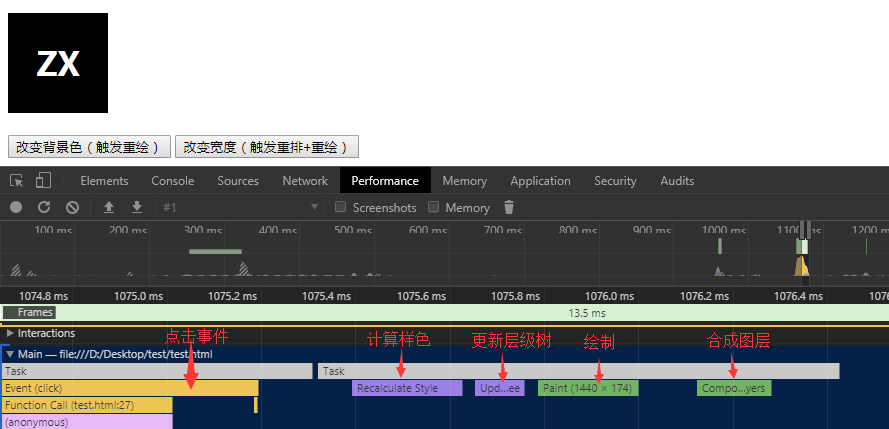The height and width of the screenshot is (429, 889).
Task: Click the 1076.4 ms ruler label
Action: click(x=798, y=296)
